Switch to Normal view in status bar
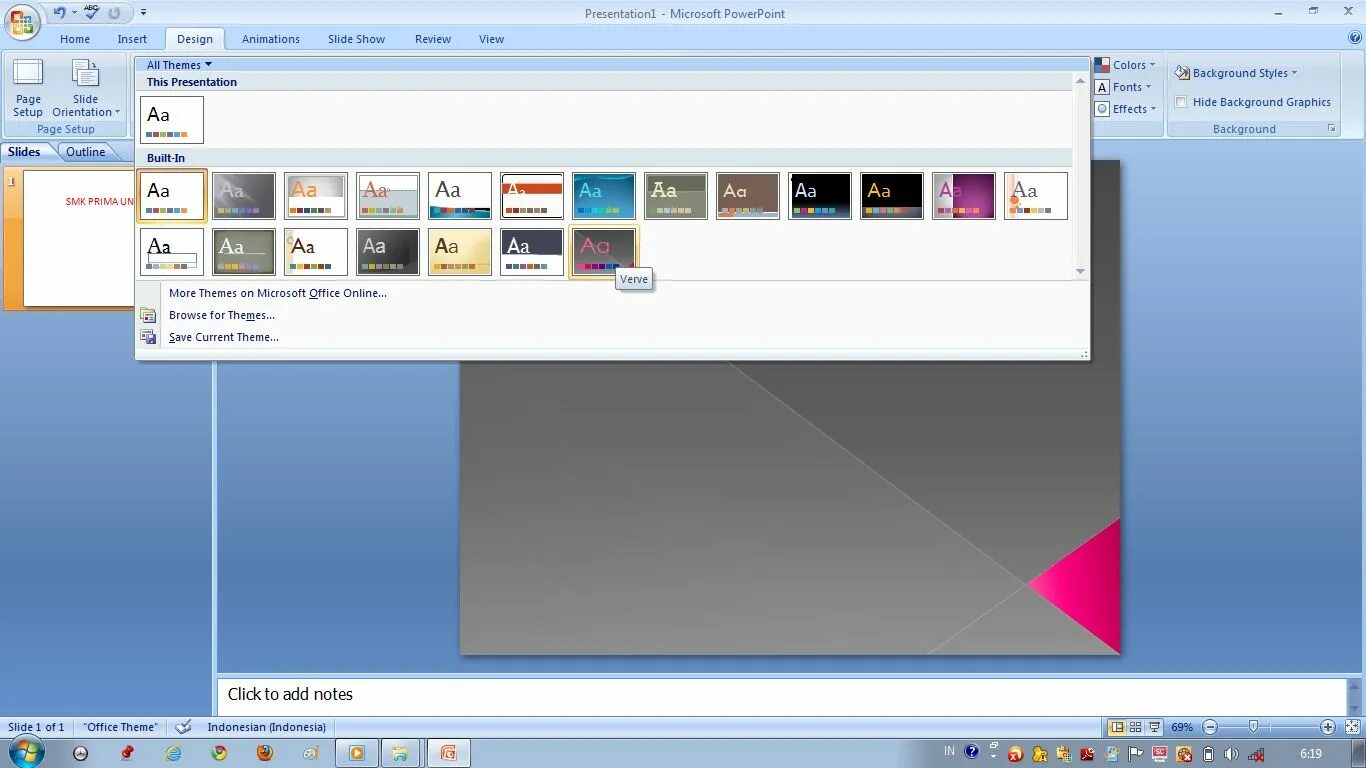 [1118, 727]
